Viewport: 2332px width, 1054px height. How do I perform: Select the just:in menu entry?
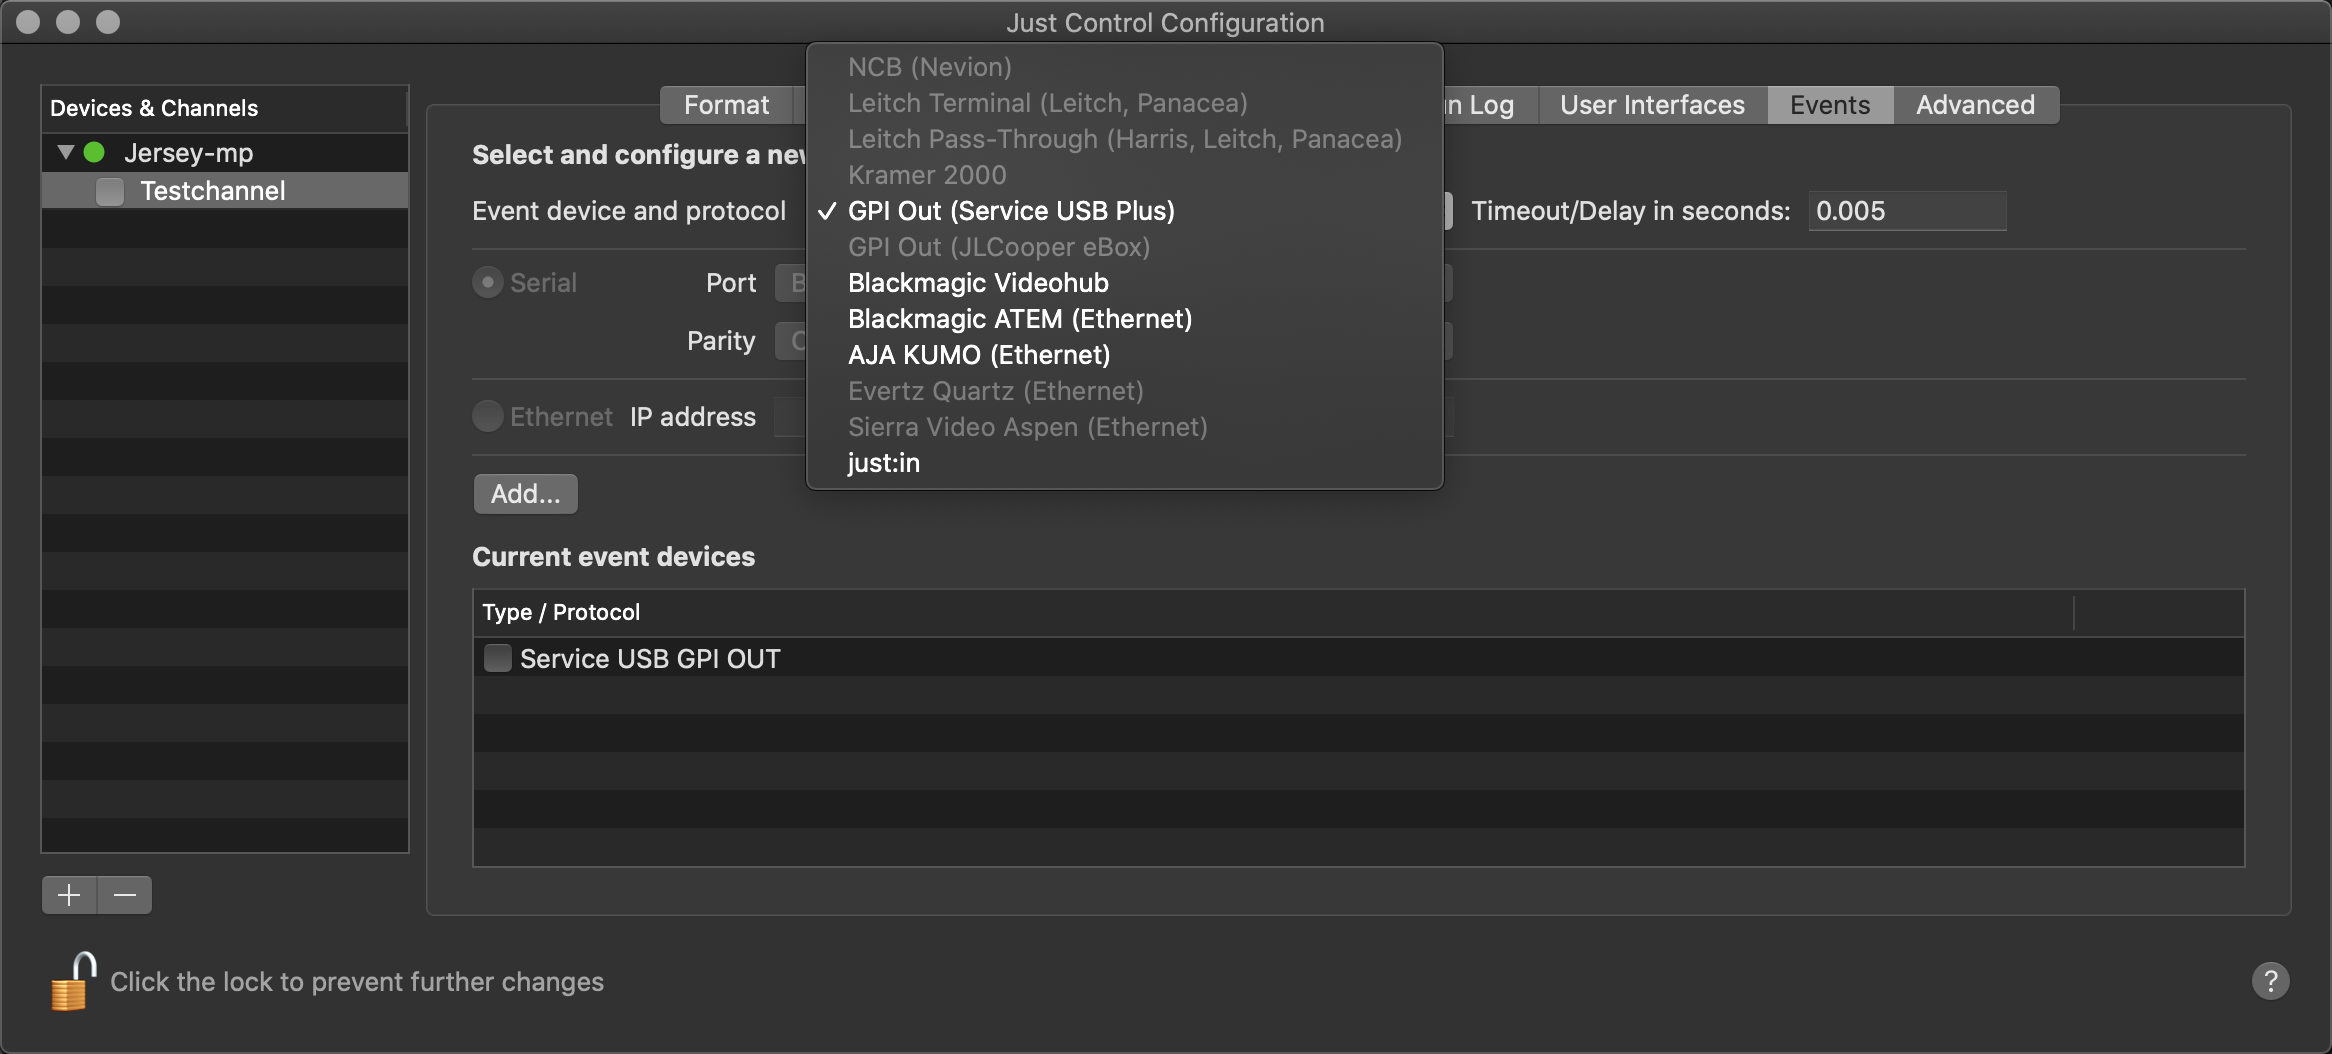coord(1124,463)
